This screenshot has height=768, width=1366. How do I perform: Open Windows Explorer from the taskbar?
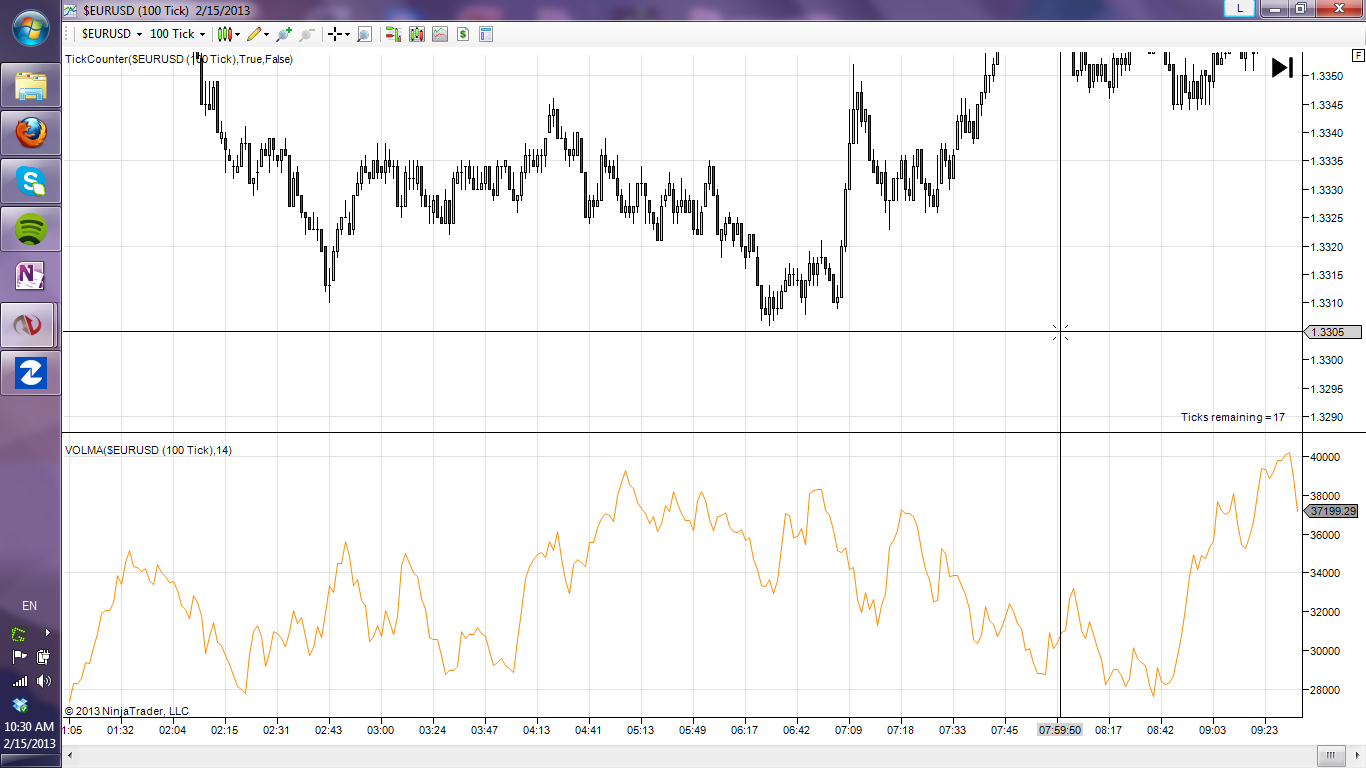pyautogui.click(x=30, y=86)
